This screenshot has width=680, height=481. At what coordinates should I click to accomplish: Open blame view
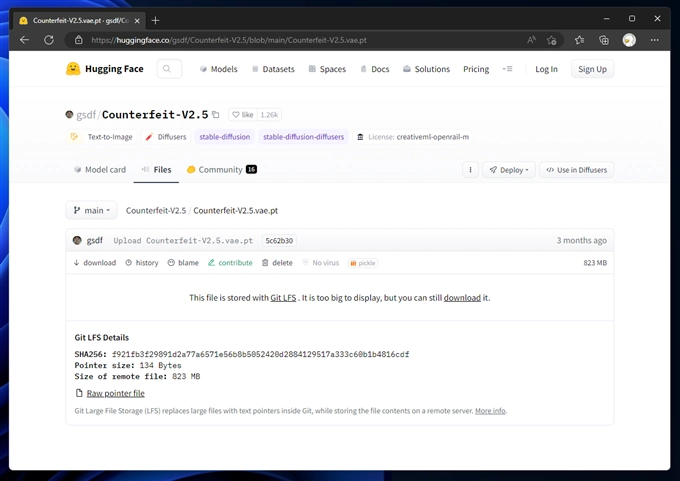[183, 263]
